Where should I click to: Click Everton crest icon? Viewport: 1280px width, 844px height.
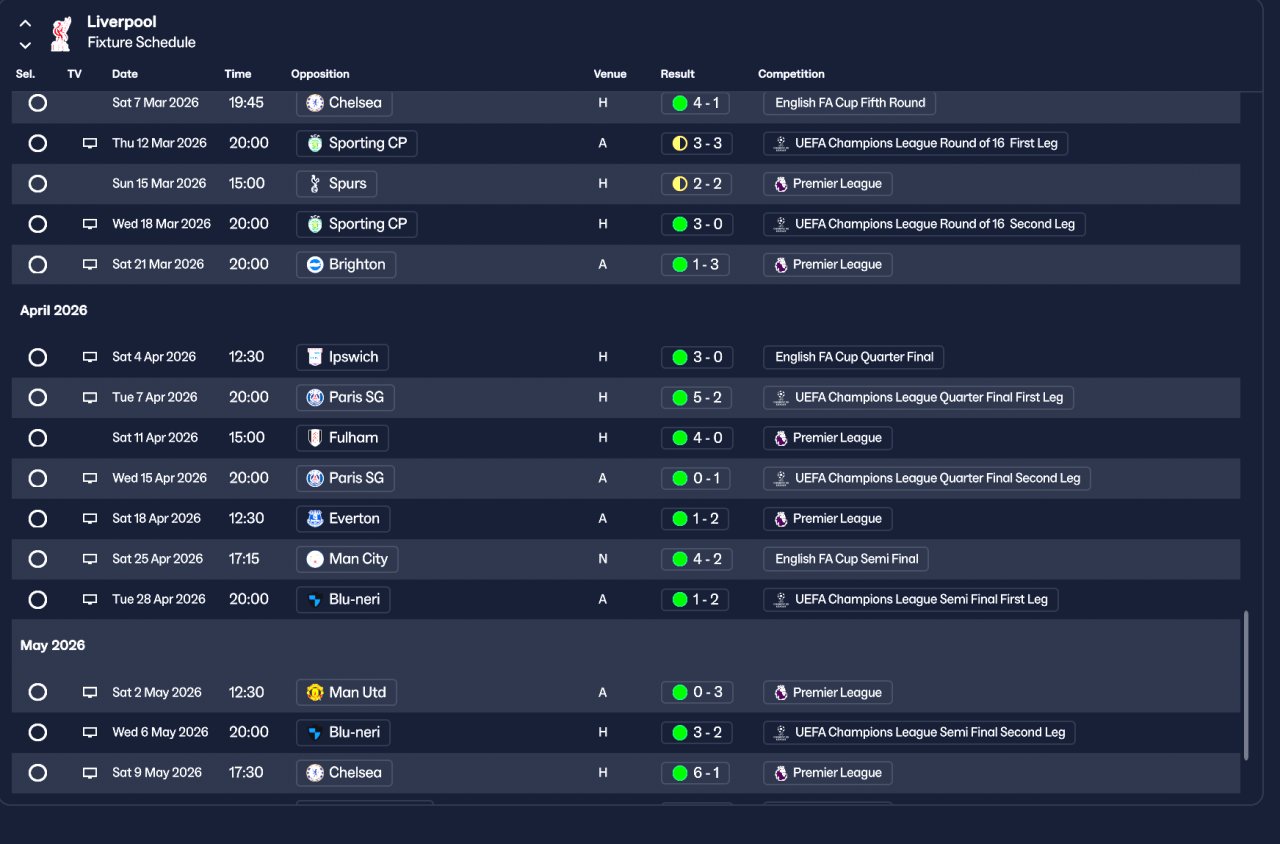tap(315, 519)
